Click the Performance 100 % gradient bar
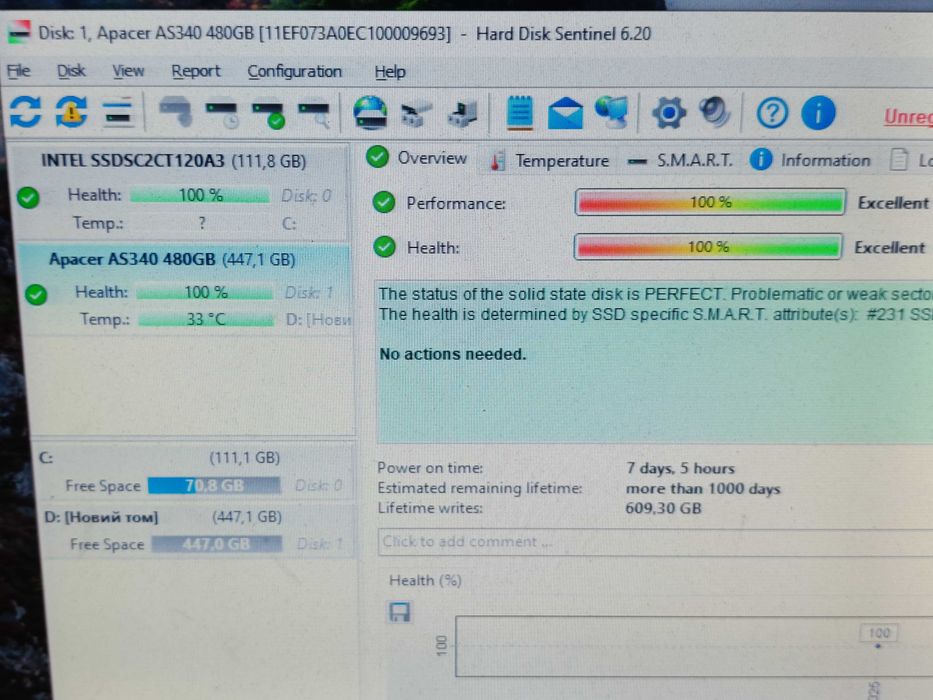This screenshot has width=933, height=700. (710, 202)
